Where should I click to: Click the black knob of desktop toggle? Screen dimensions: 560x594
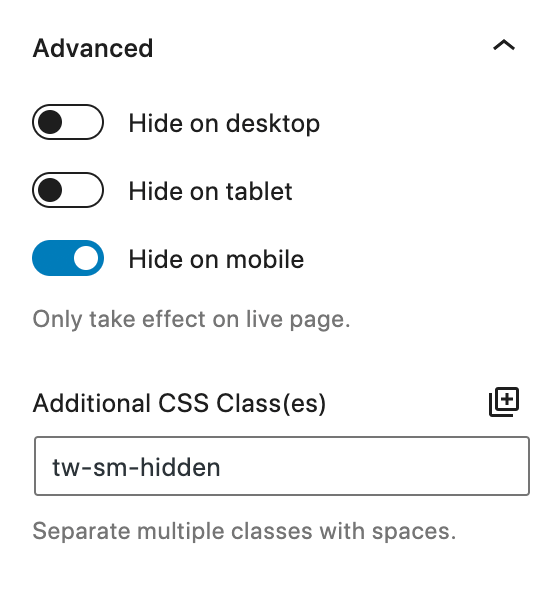(50, 122)
